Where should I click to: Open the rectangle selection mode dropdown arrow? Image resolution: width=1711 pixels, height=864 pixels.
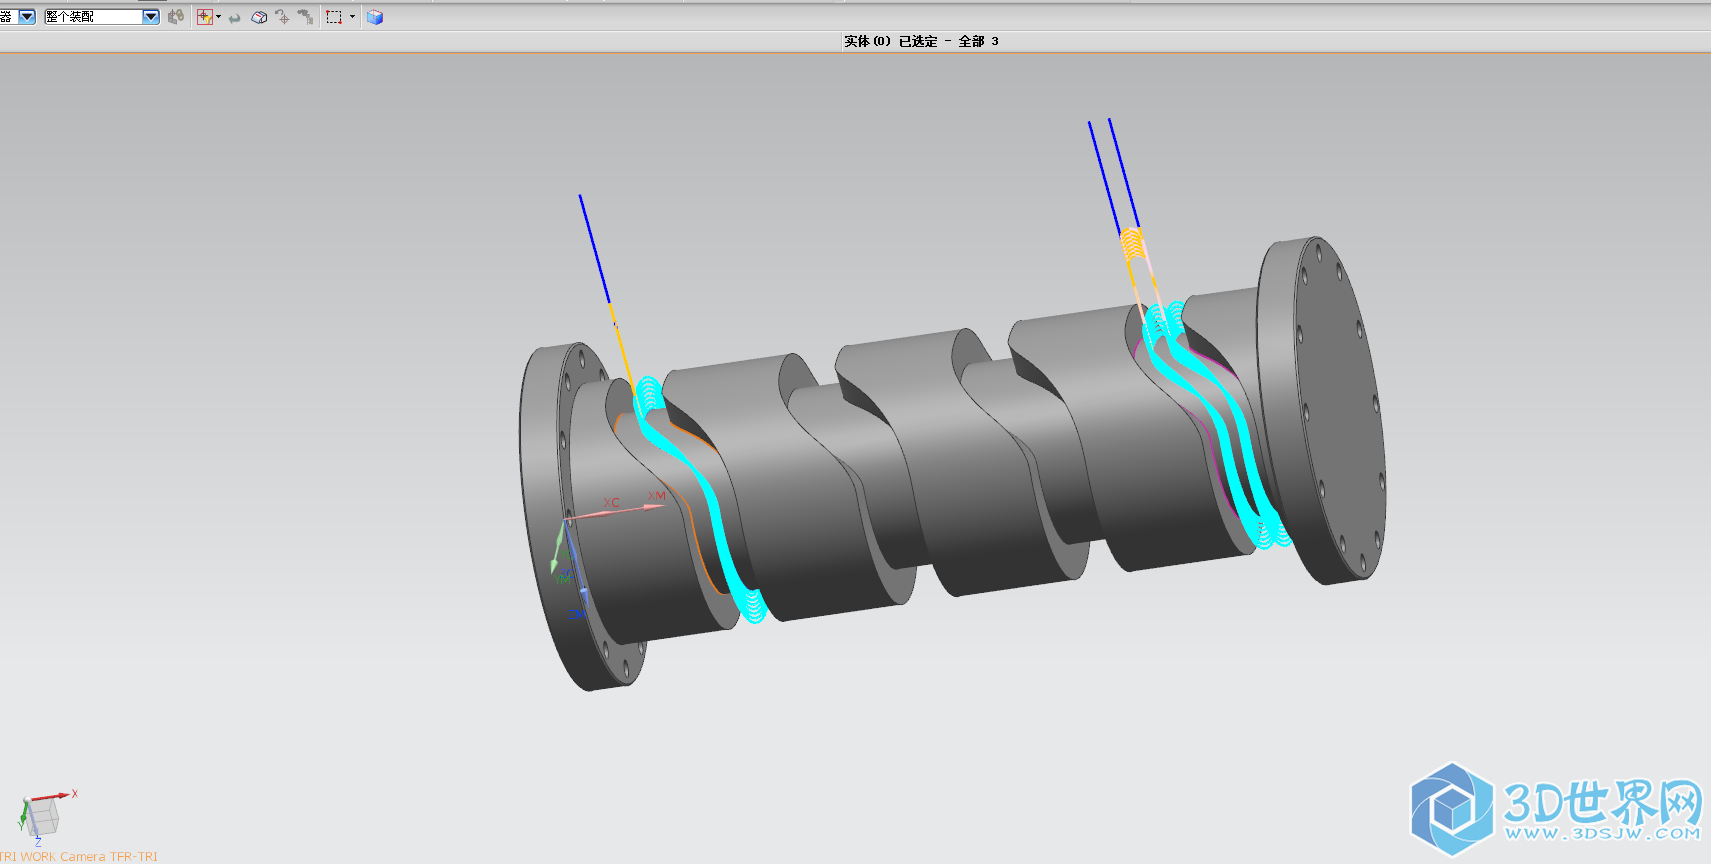[352, 17]
